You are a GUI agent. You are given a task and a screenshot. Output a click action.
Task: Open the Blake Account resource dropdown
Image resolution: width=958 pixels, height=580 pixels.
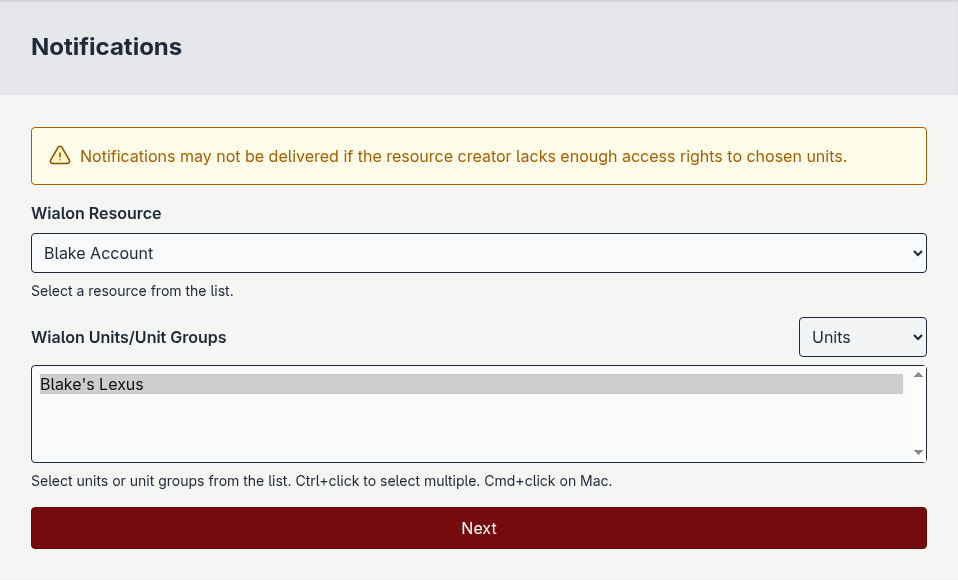(478, 253)
